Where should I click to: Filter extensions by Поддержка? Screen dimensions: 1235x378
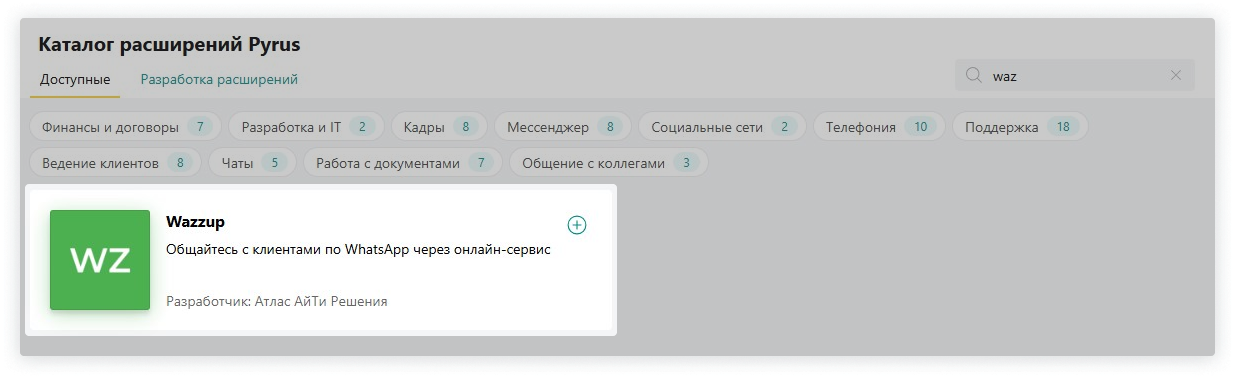1020,127
